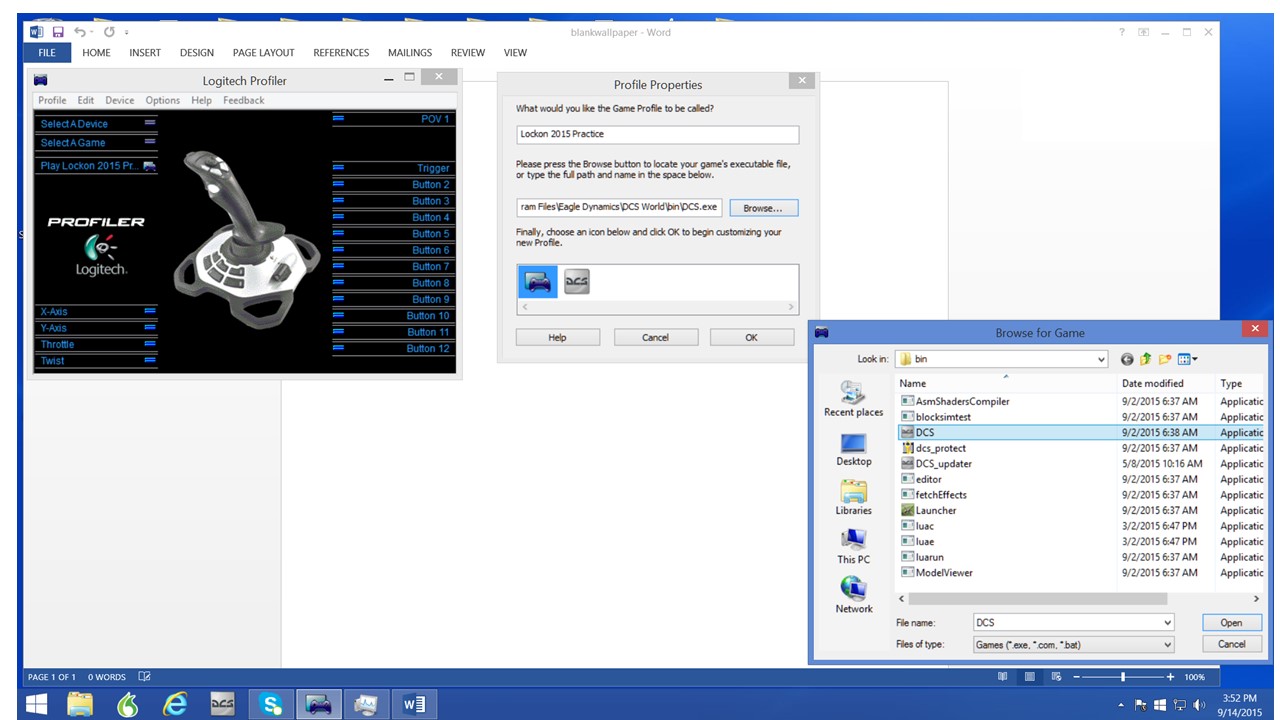1280x720 pixels.
Task: Open Select A Device menu in Profiler
Action: [97, 124]
